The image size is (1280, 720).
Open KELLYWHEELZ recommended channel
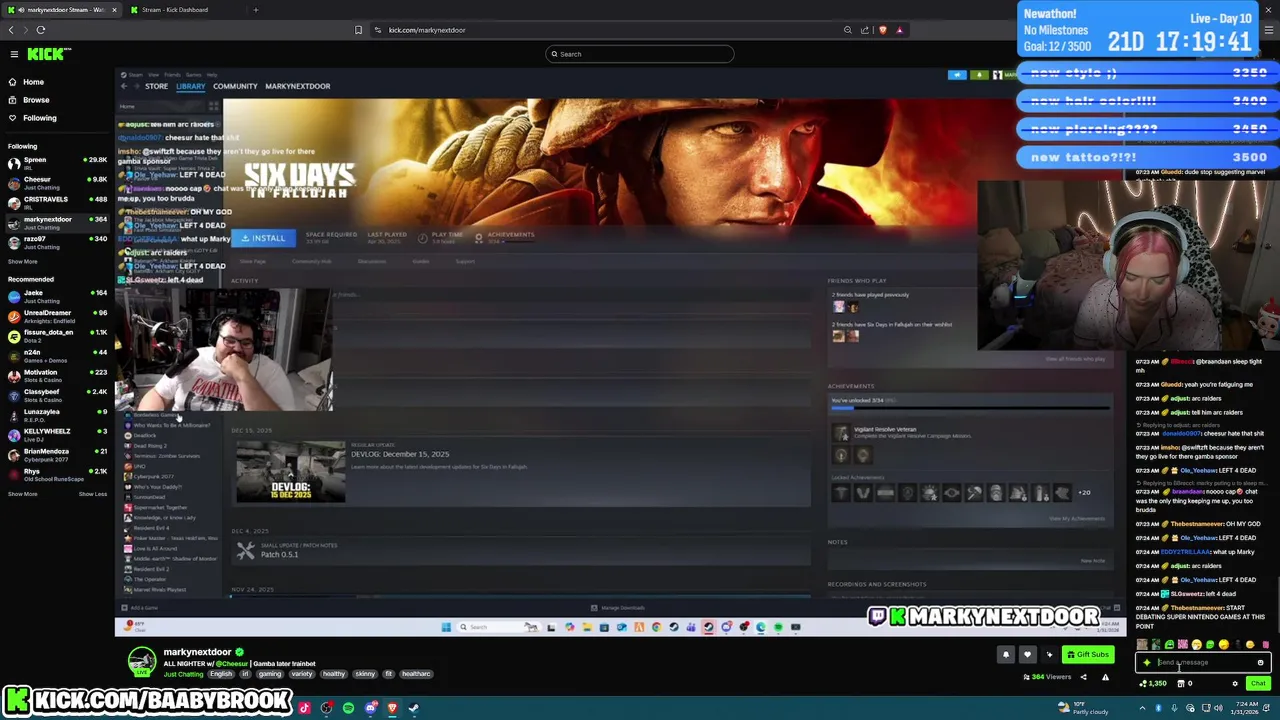(x=57, y=435)
